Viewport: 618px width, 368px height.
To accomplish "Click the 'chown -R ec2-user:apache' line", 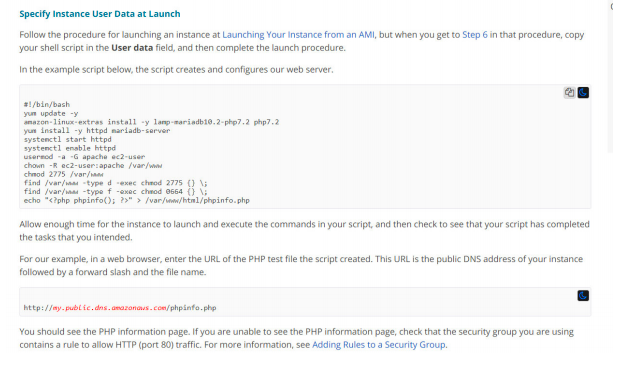I will (x=93, y=165).
